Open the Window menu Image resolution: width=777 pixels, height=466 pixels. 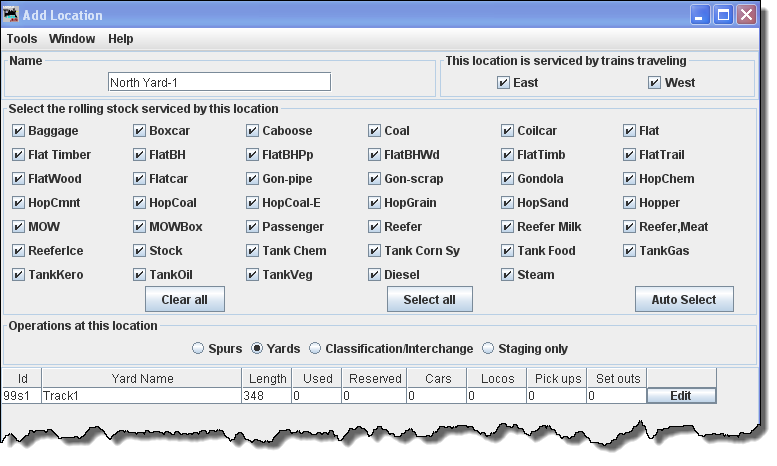coord(72,39)
